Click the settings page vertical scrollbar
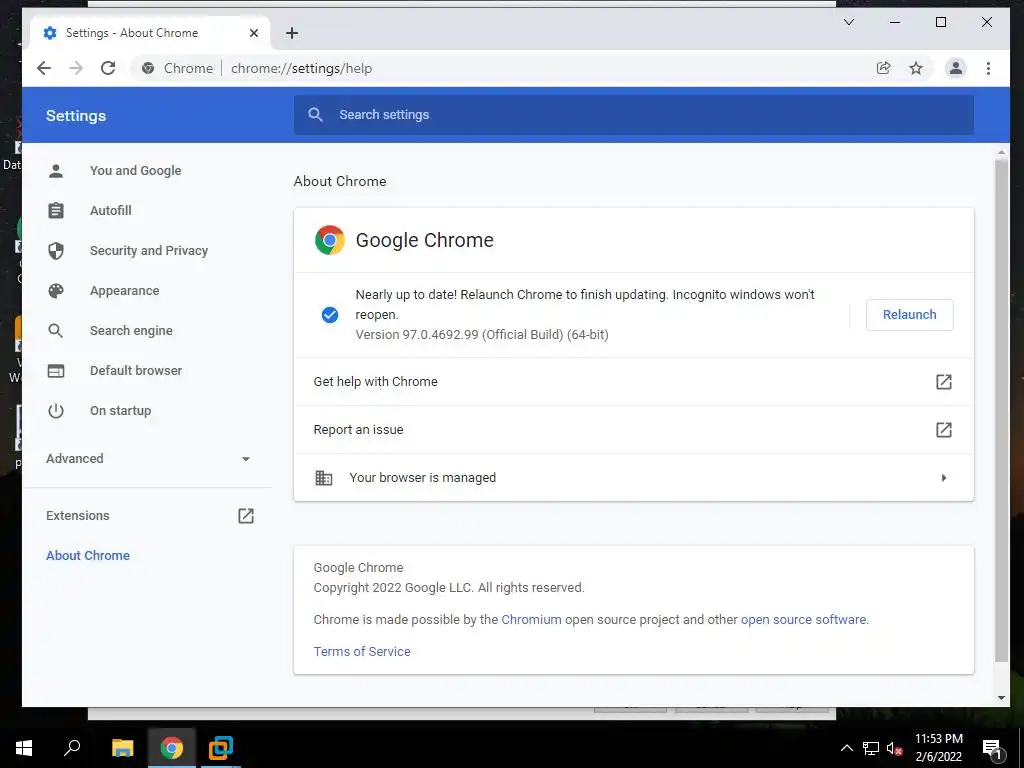The image size is (1024, 768). pyautogui.click(x=1001, y=411)
